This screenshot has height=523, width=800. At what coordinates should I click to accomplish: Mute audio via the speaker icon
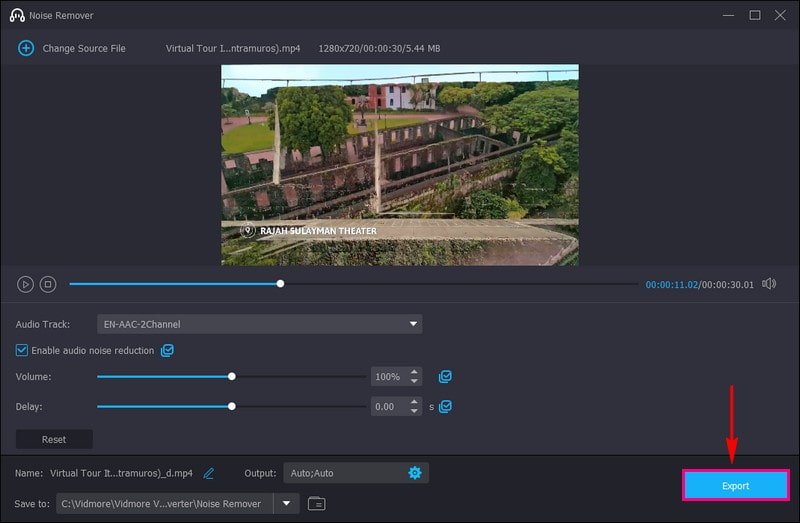(x=769, y=284)
